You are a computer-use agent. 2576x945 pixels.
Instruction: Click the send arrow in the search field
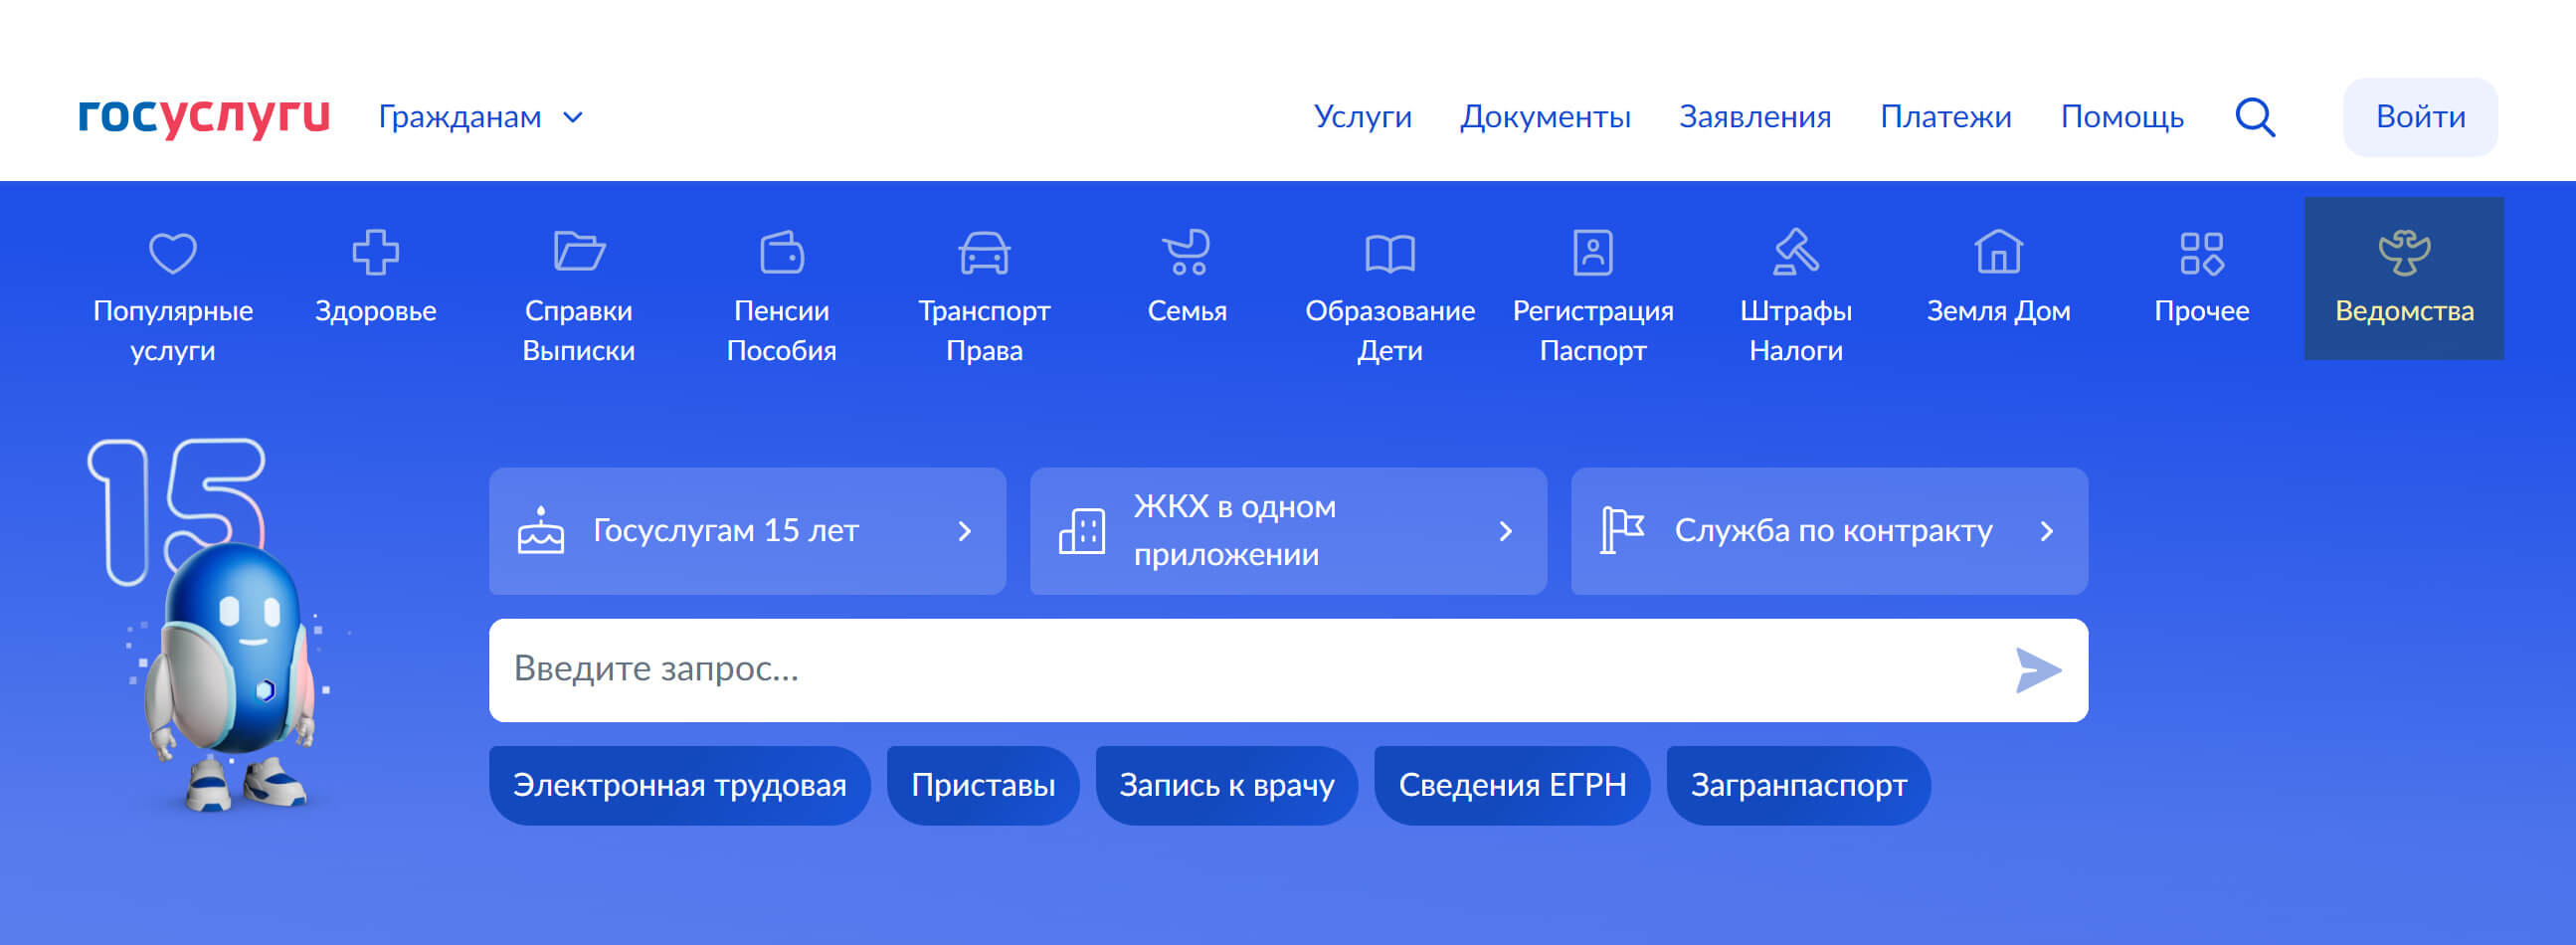click(2038, 670)
